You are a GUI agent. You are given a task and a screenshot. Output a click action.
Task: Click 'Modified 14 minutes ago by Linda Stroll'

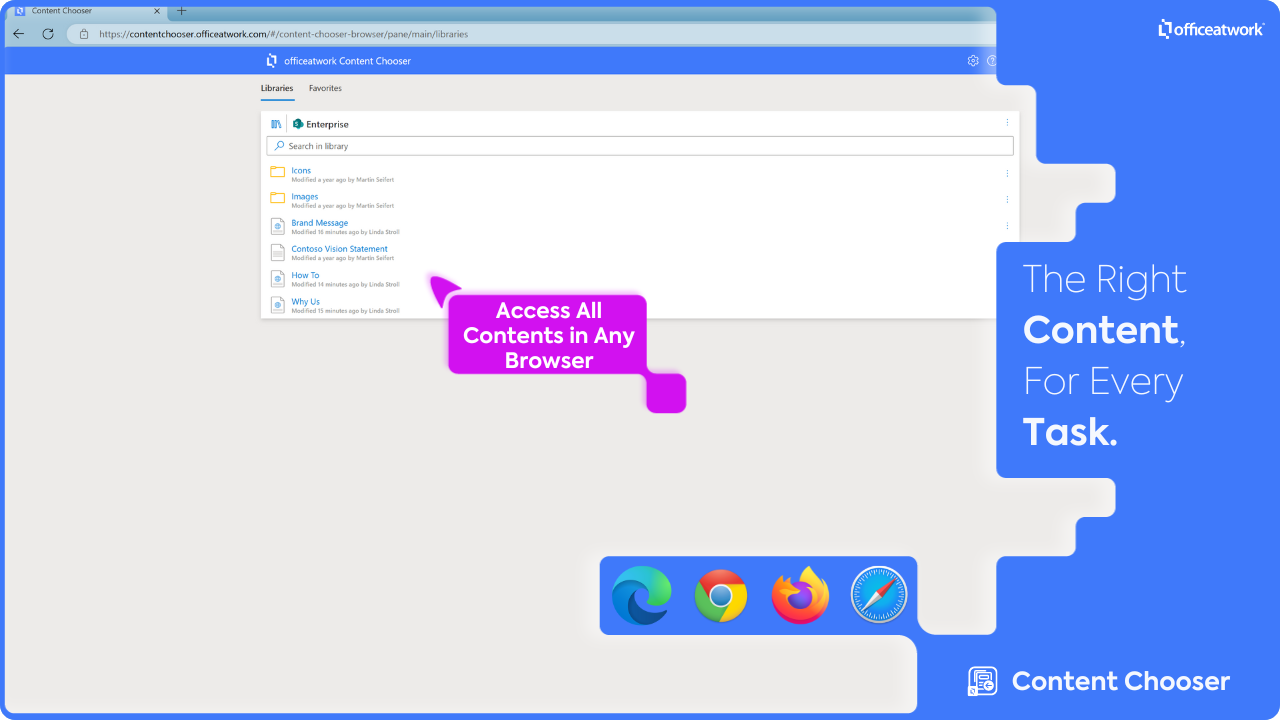(345, 284)
